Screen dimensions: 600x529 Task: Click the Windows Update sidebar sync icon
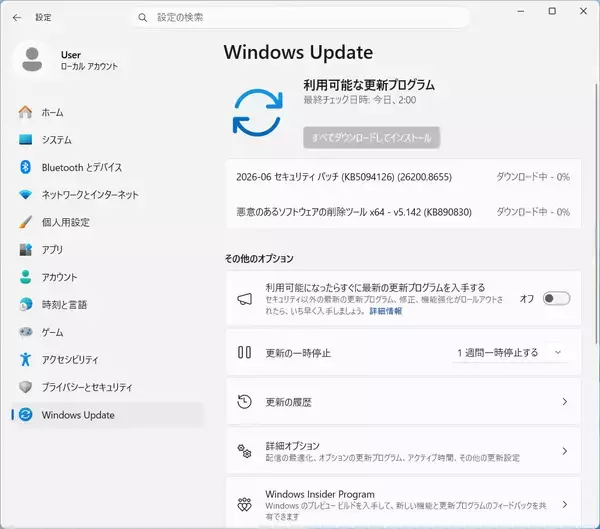click(x=26, y=415)
